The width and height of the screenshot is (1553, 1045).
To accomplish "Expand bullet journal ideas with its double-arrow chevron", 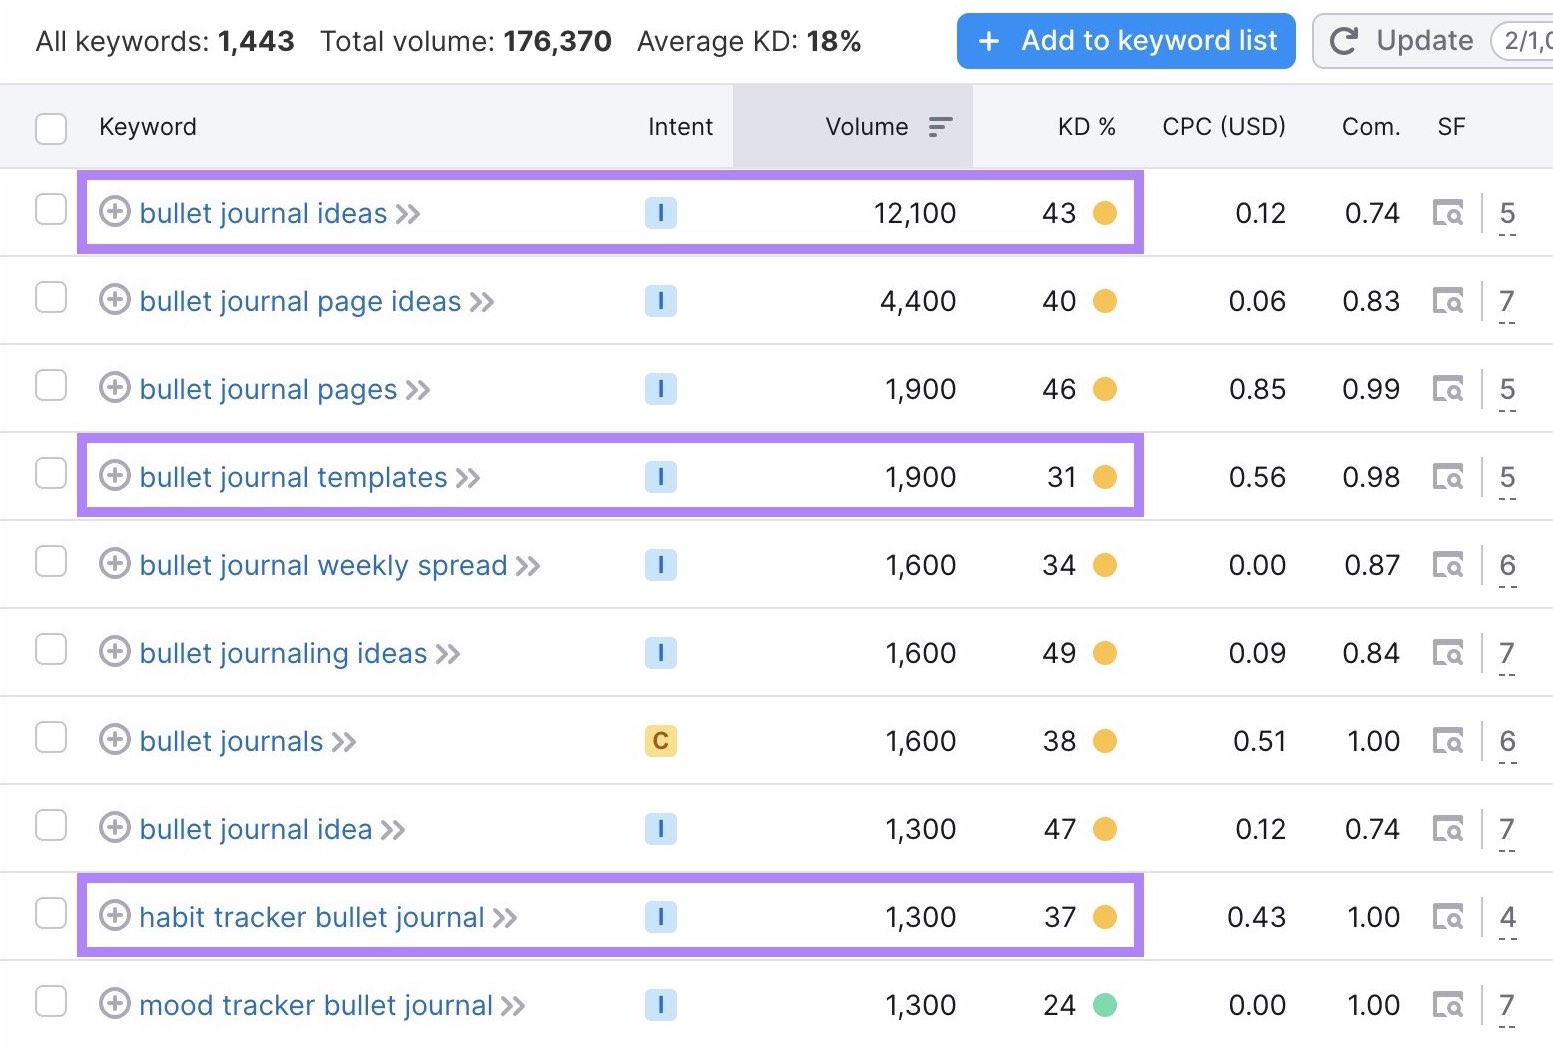I will pyautogui.click(x=408, y=213).
